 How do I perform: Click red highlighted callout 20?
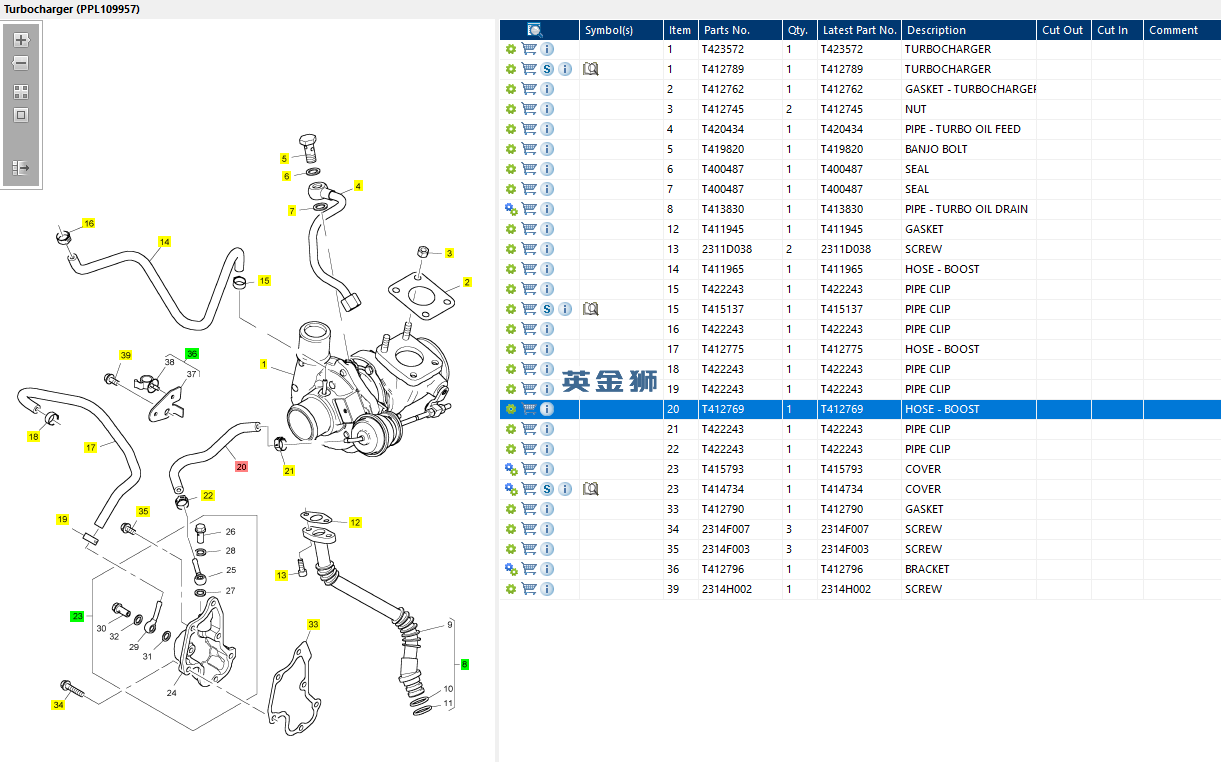(241, 466)
